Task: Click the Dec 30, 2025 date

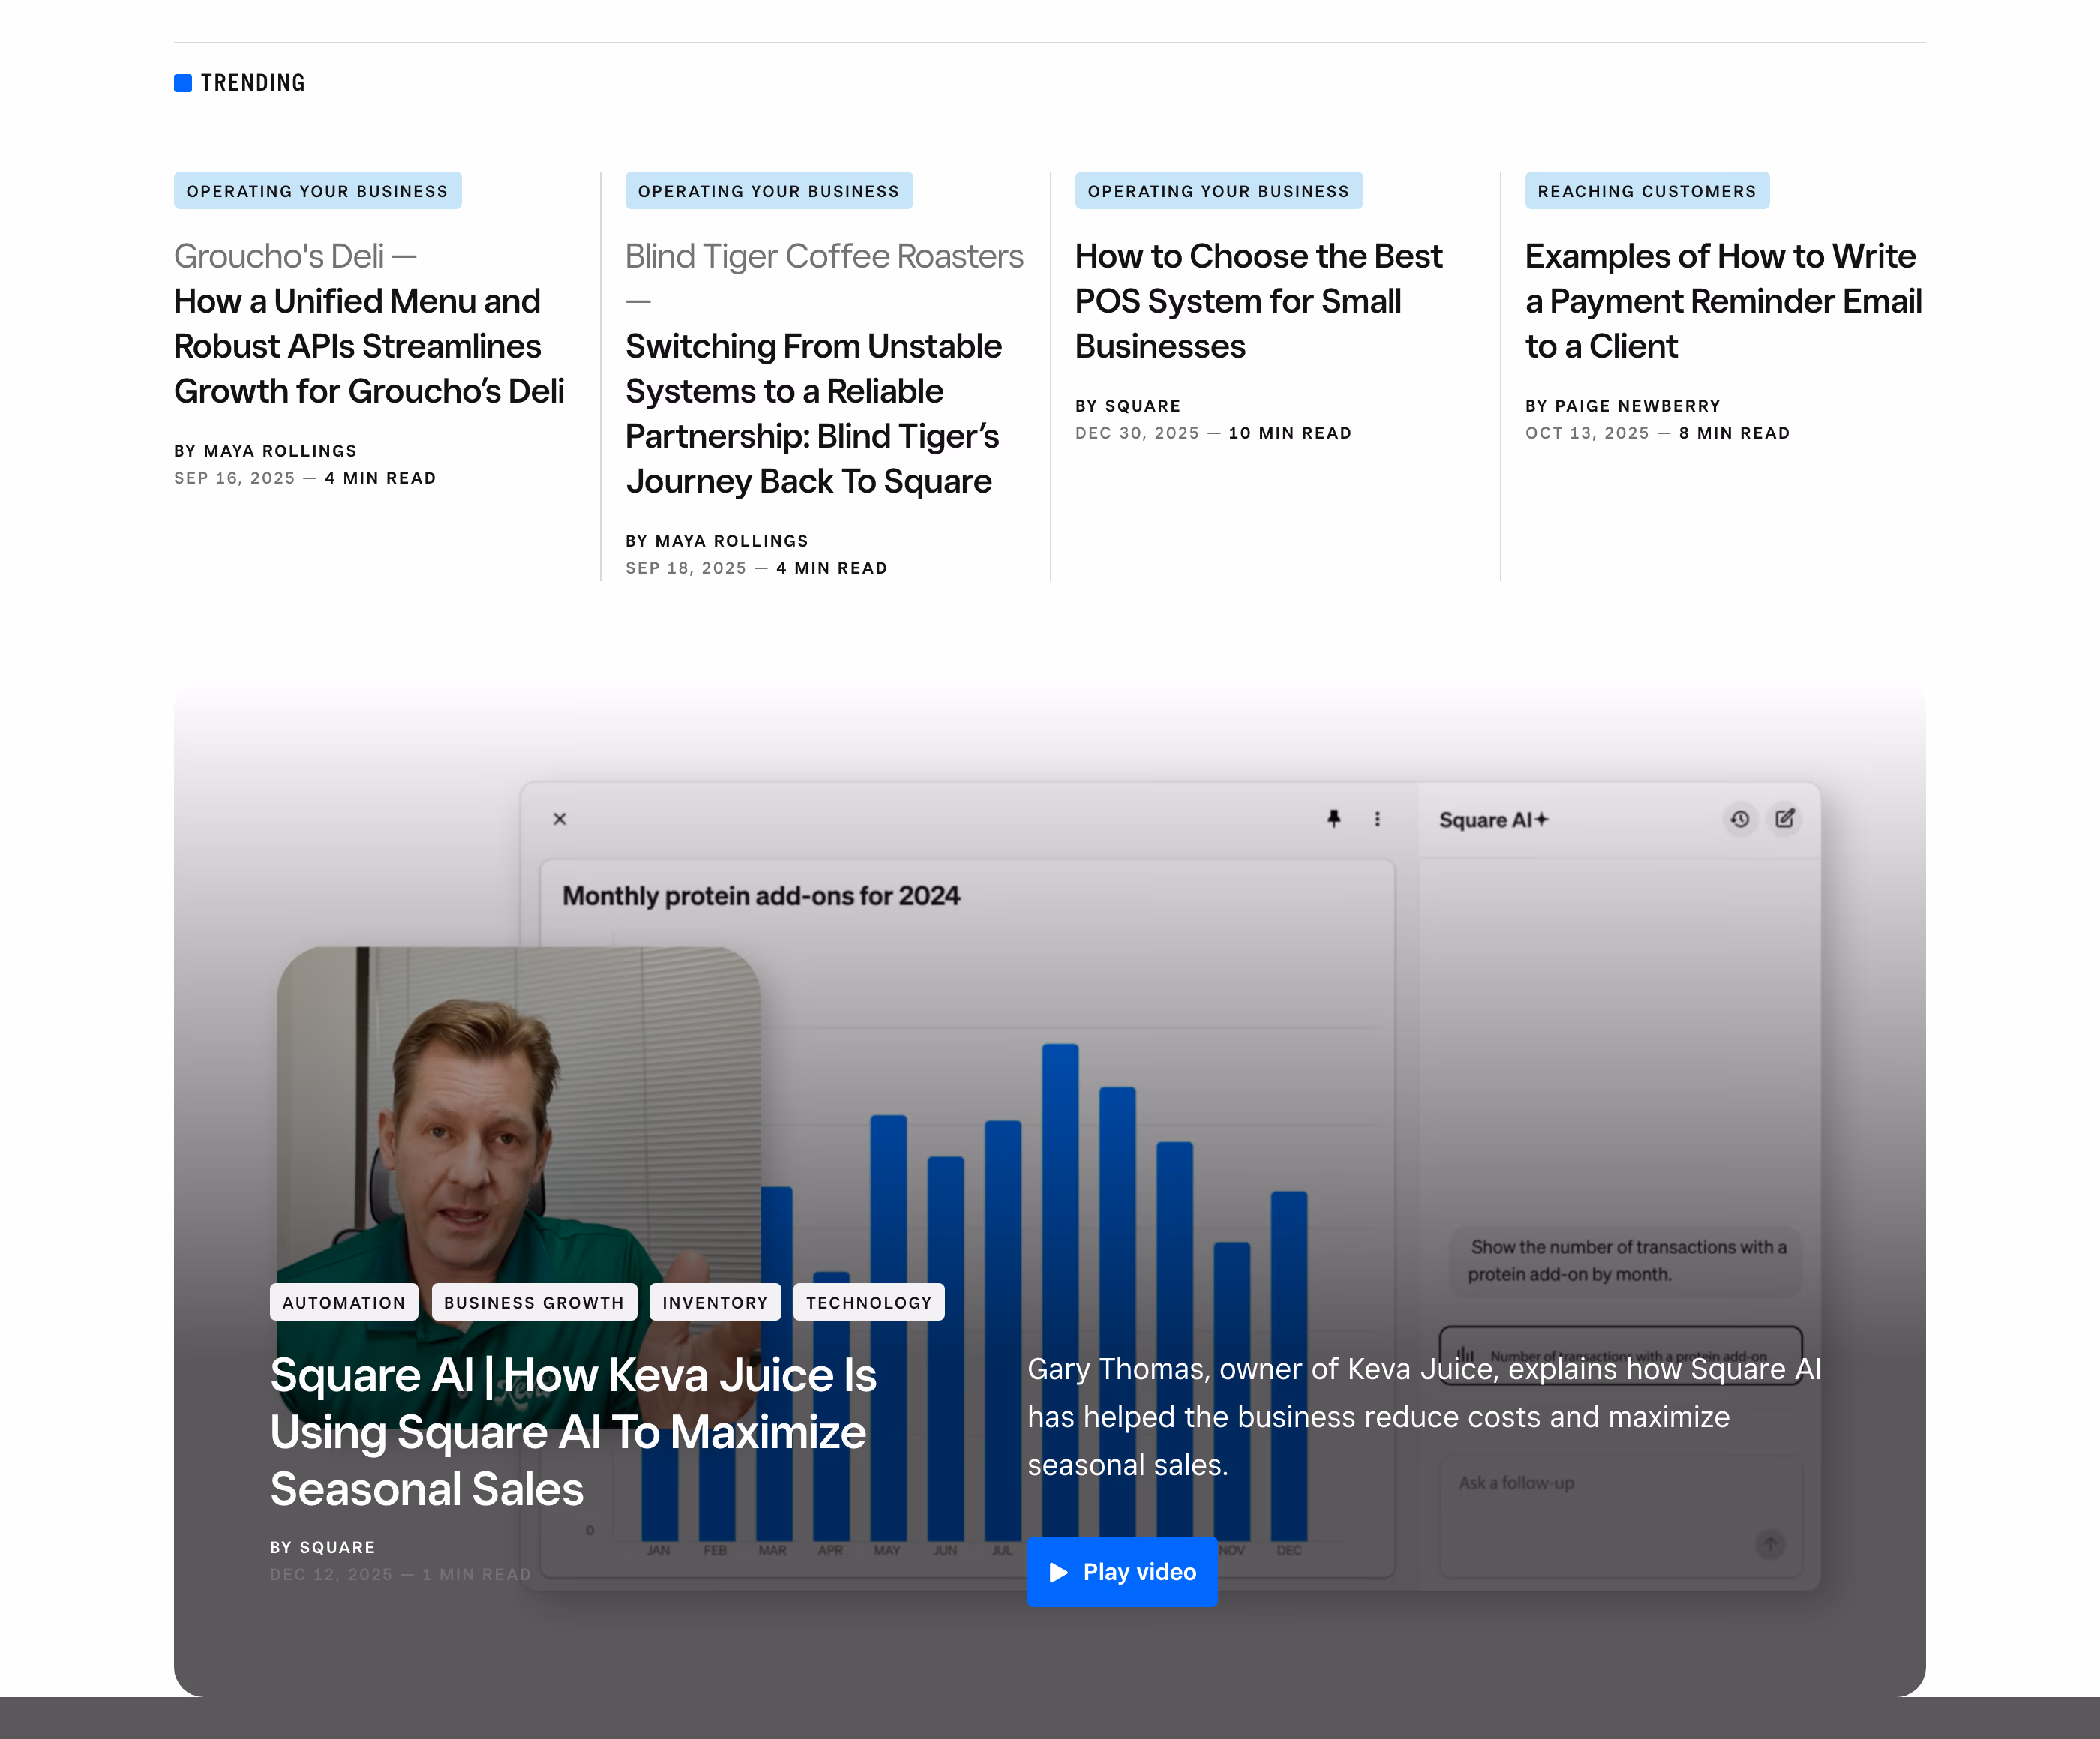Action: pyautogui.click(x=1137, y=433)
